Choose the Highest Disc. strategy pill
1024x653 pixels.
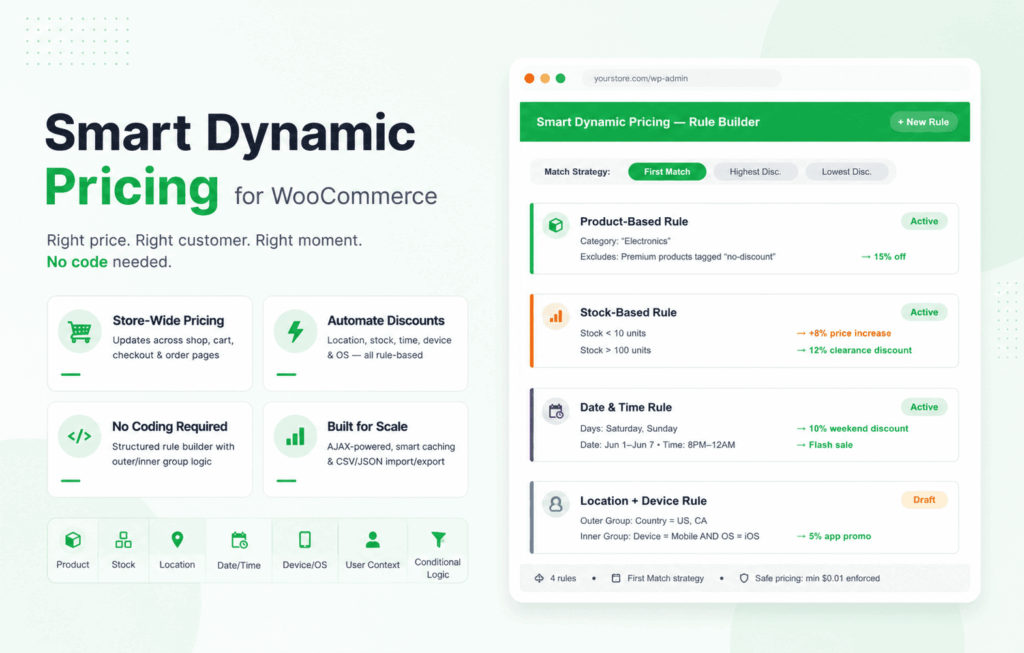(755, 172)
